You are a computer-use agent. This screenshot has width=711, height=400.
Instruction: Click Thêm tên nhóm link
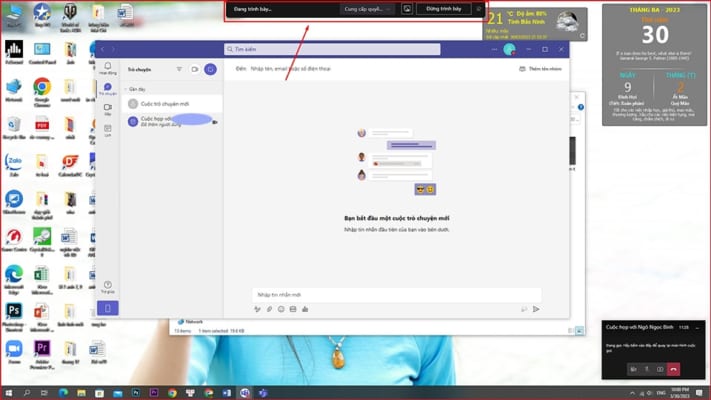click(541, 69)
